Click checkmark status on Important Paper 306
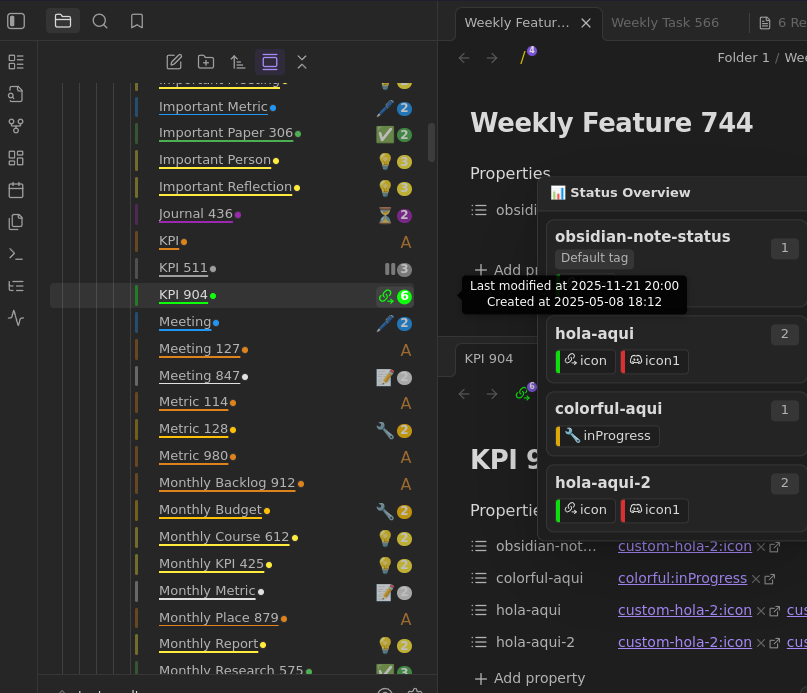Screen dimensions: 807x693 [x=384, y=135]
